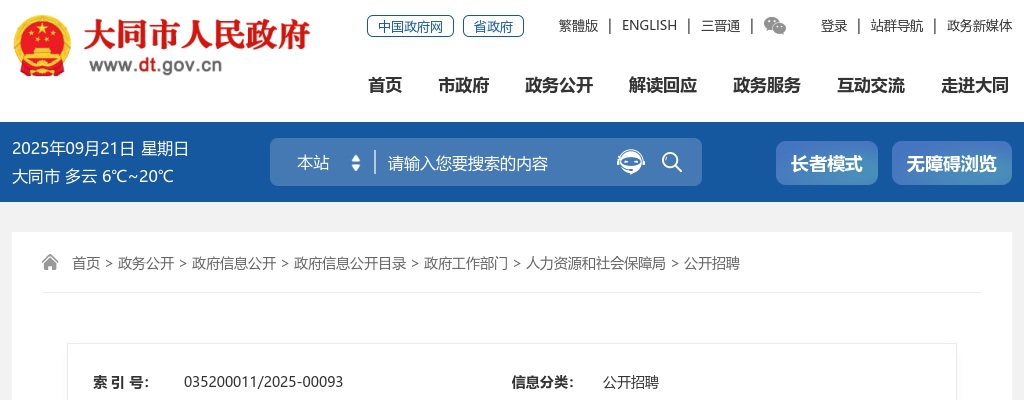Enable 长者模式 elder mode
The height and width of the screenshot is (400, 1024).
pos(827,163)
